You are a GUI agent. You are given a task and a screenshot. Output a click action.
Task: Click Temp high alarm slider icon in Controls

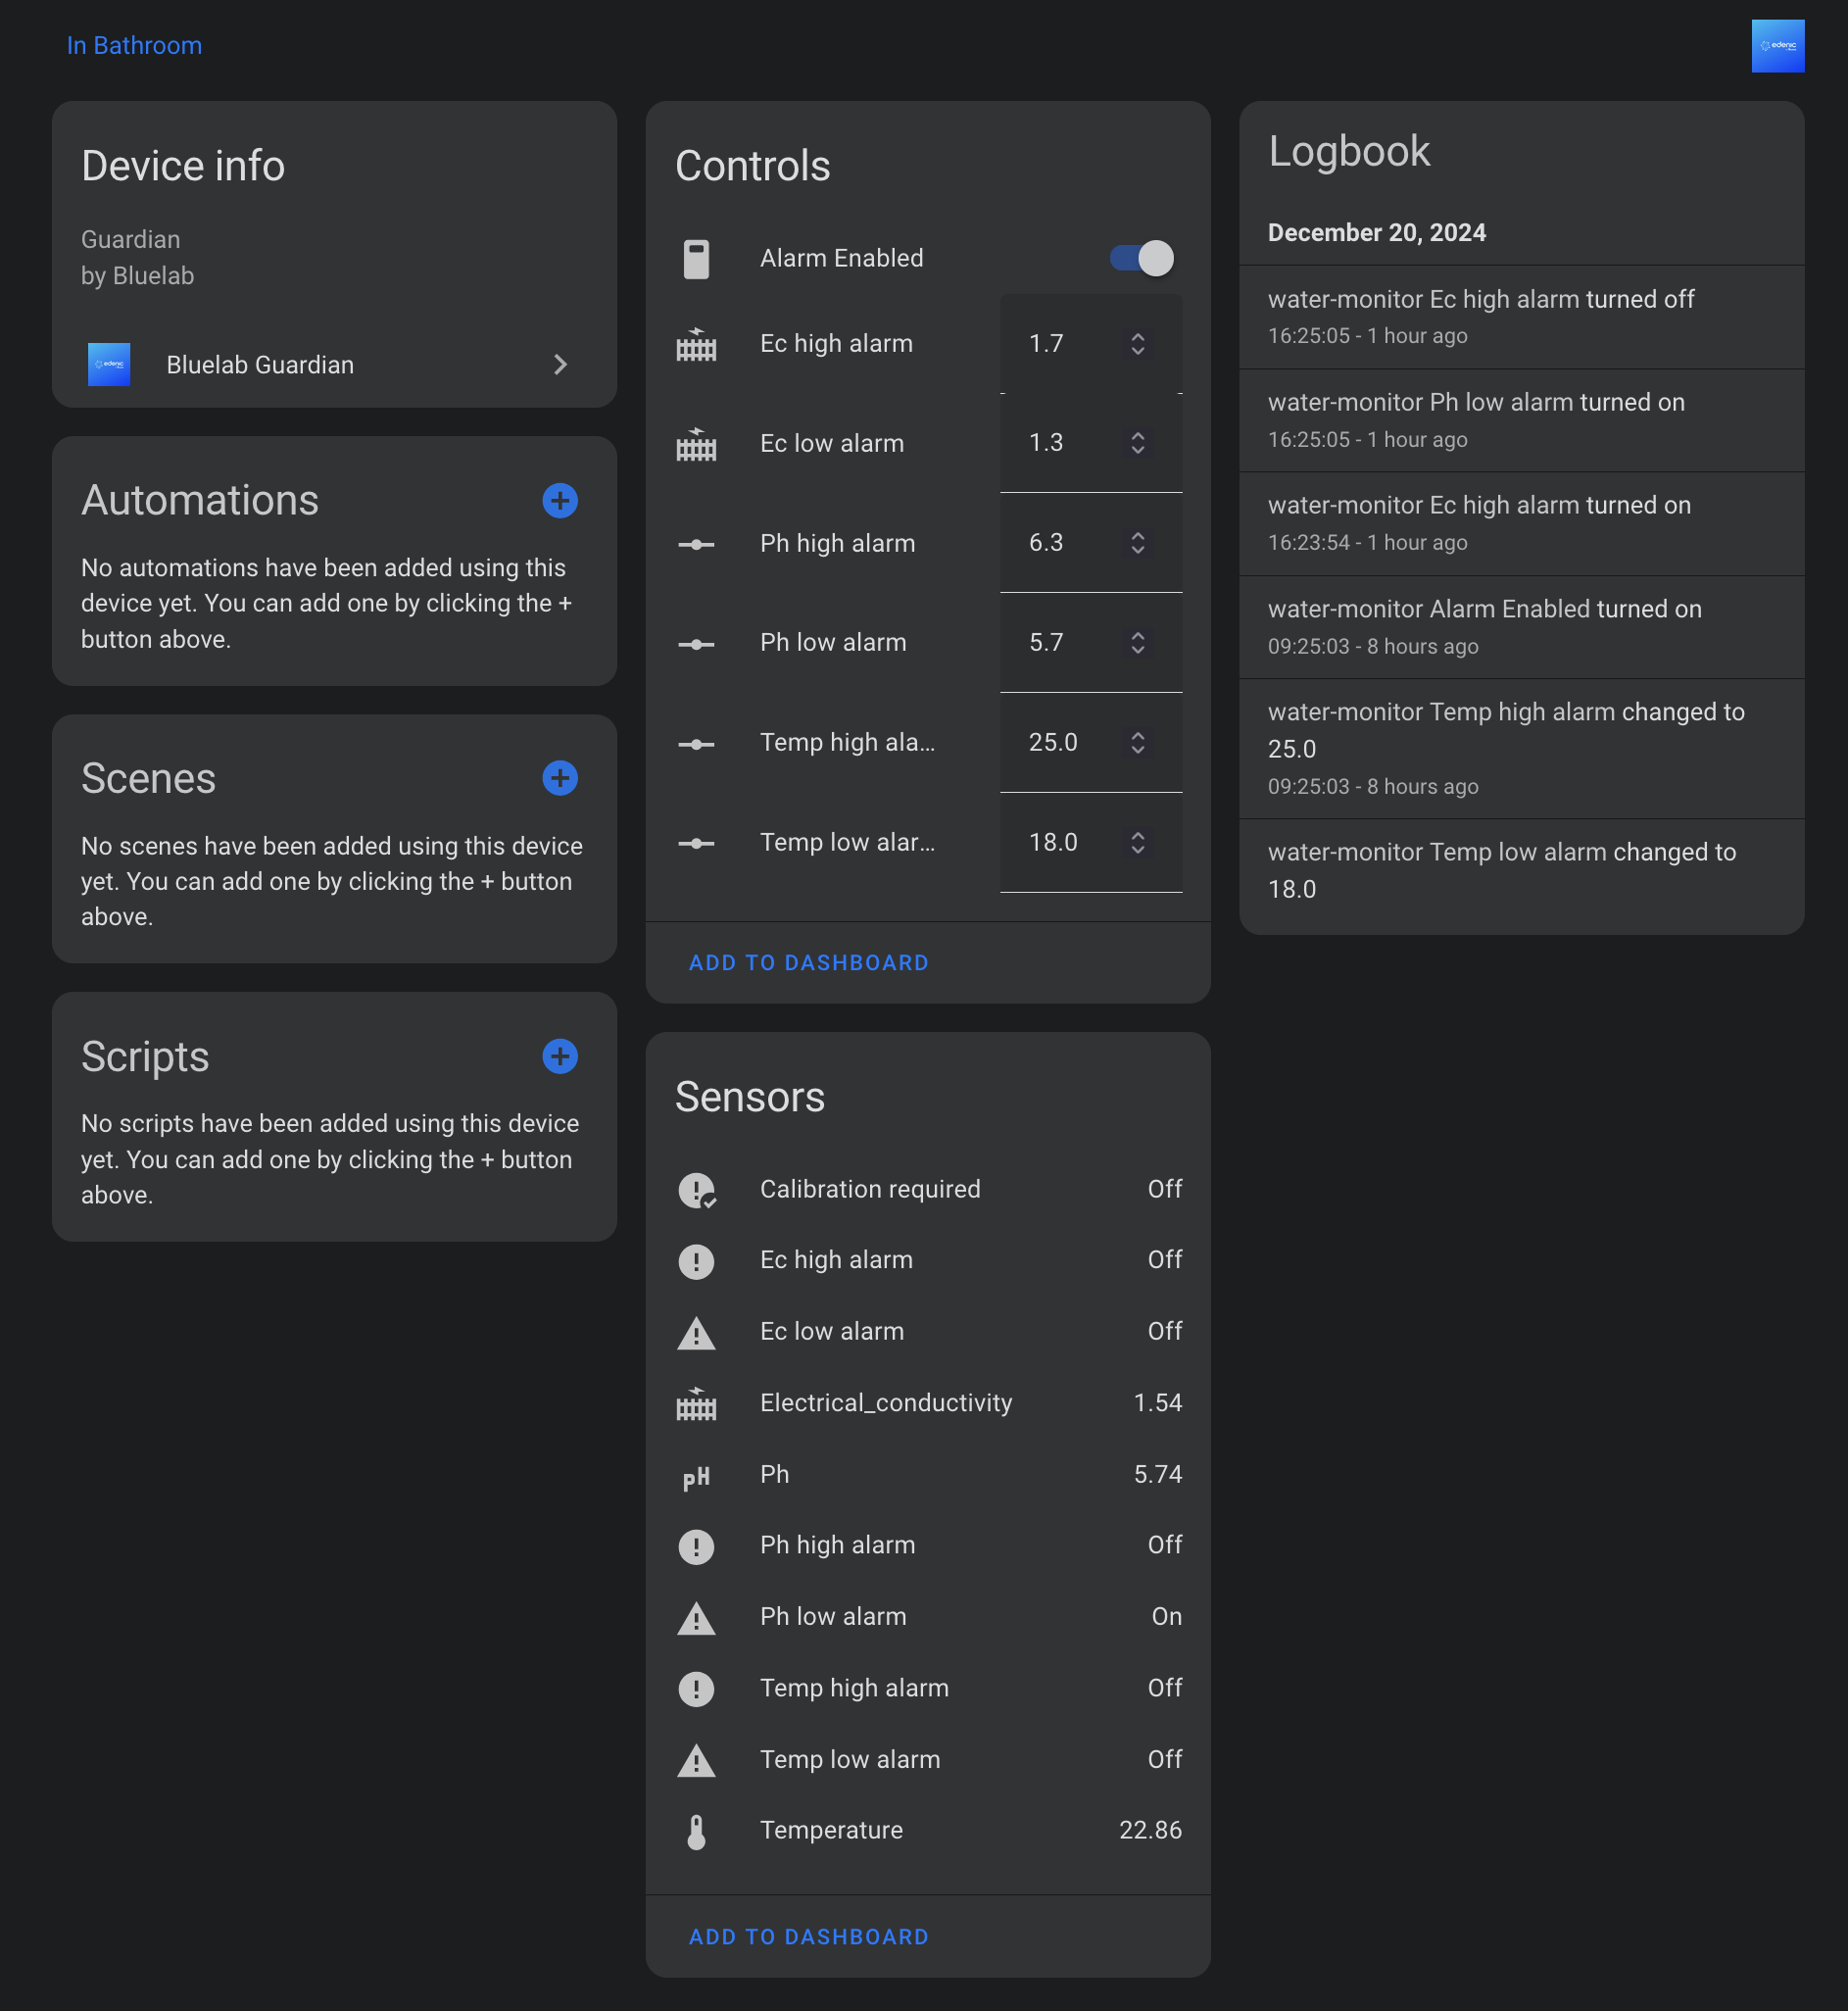coord(696,743)
